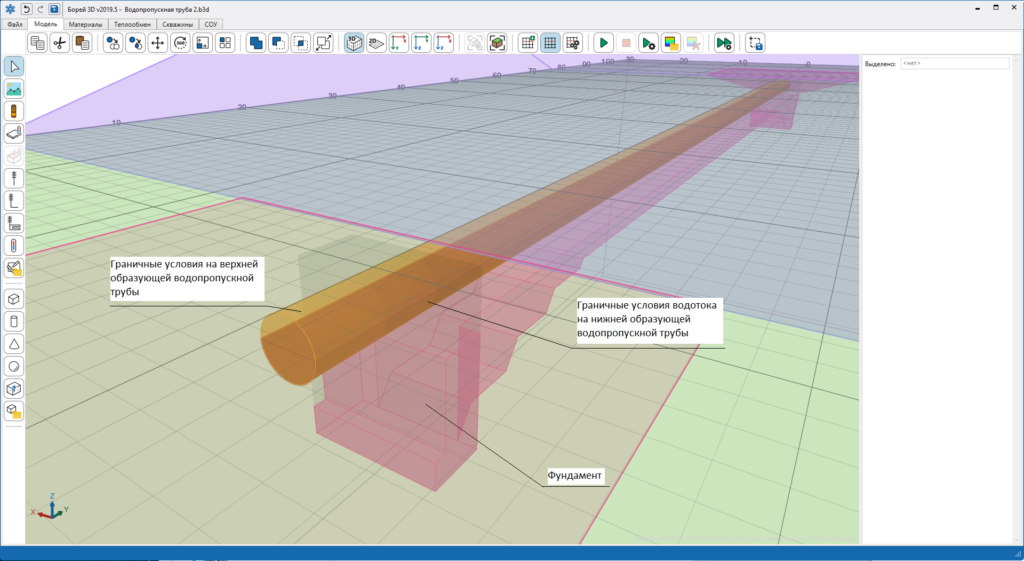Select the move arrows tool

click(157, 43)
